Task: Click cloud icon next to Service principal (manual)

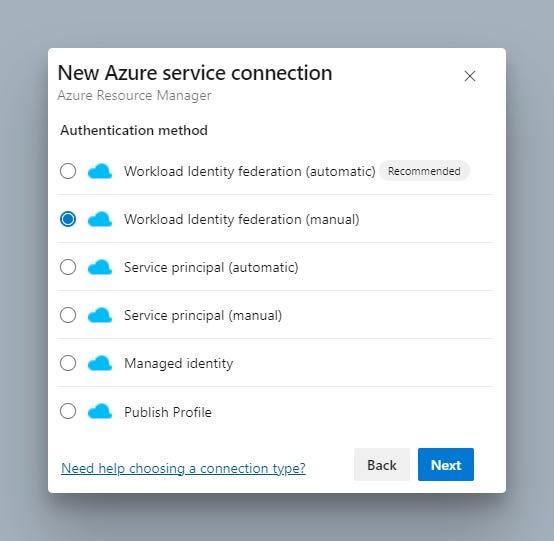Action: pyautogui.click(x=100, y=316)
